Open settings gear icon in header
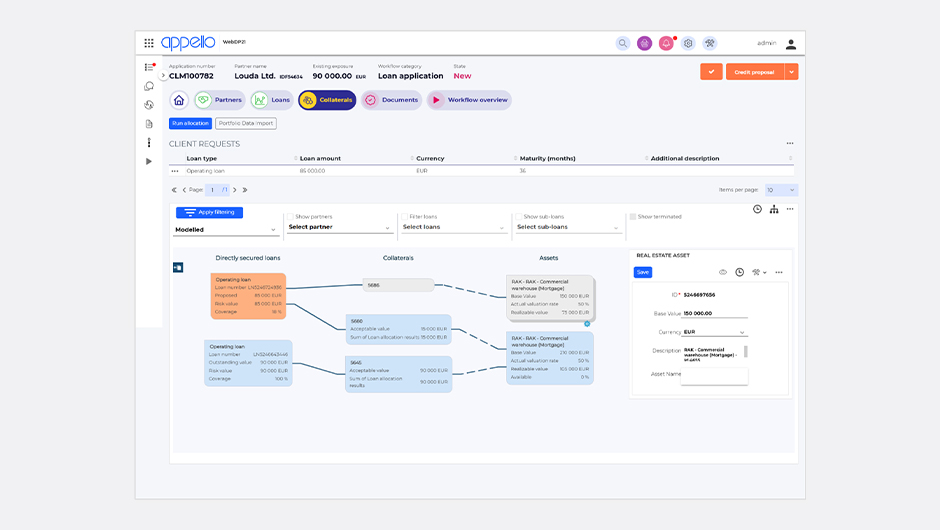The width and height of the screenshot is (940, 530). (x=688, y=43)
